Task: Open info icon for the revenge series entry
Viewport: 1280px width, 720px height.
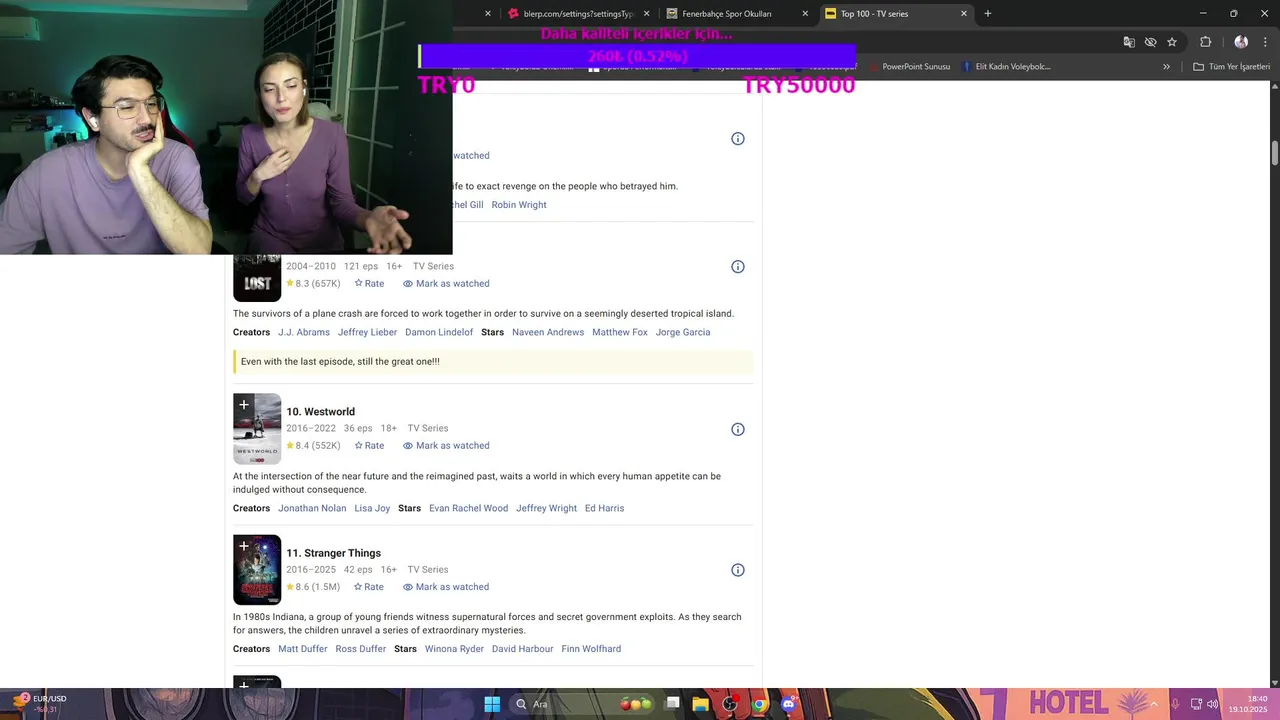Action: [x=738, y=139]
